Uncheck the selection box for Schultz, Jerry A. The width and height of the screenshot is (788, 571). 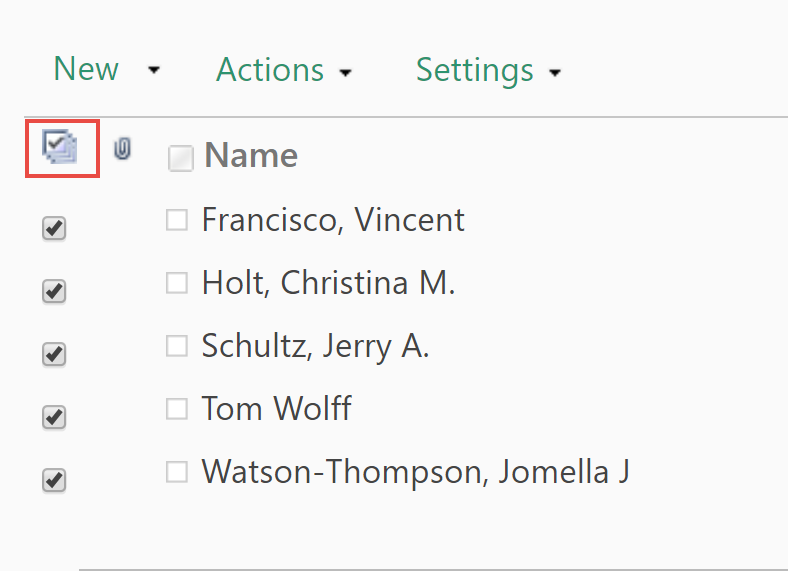[x=54, y=354]
